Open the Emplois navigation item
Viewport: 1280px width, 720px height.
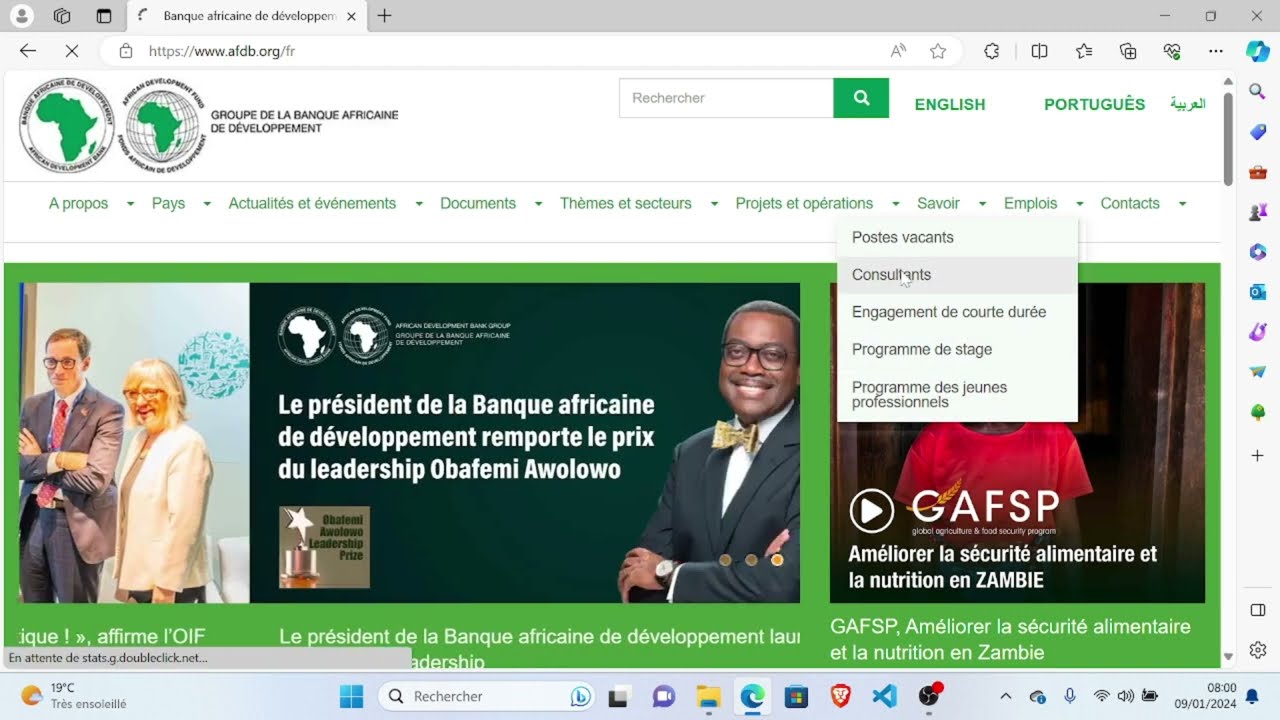1030,203
